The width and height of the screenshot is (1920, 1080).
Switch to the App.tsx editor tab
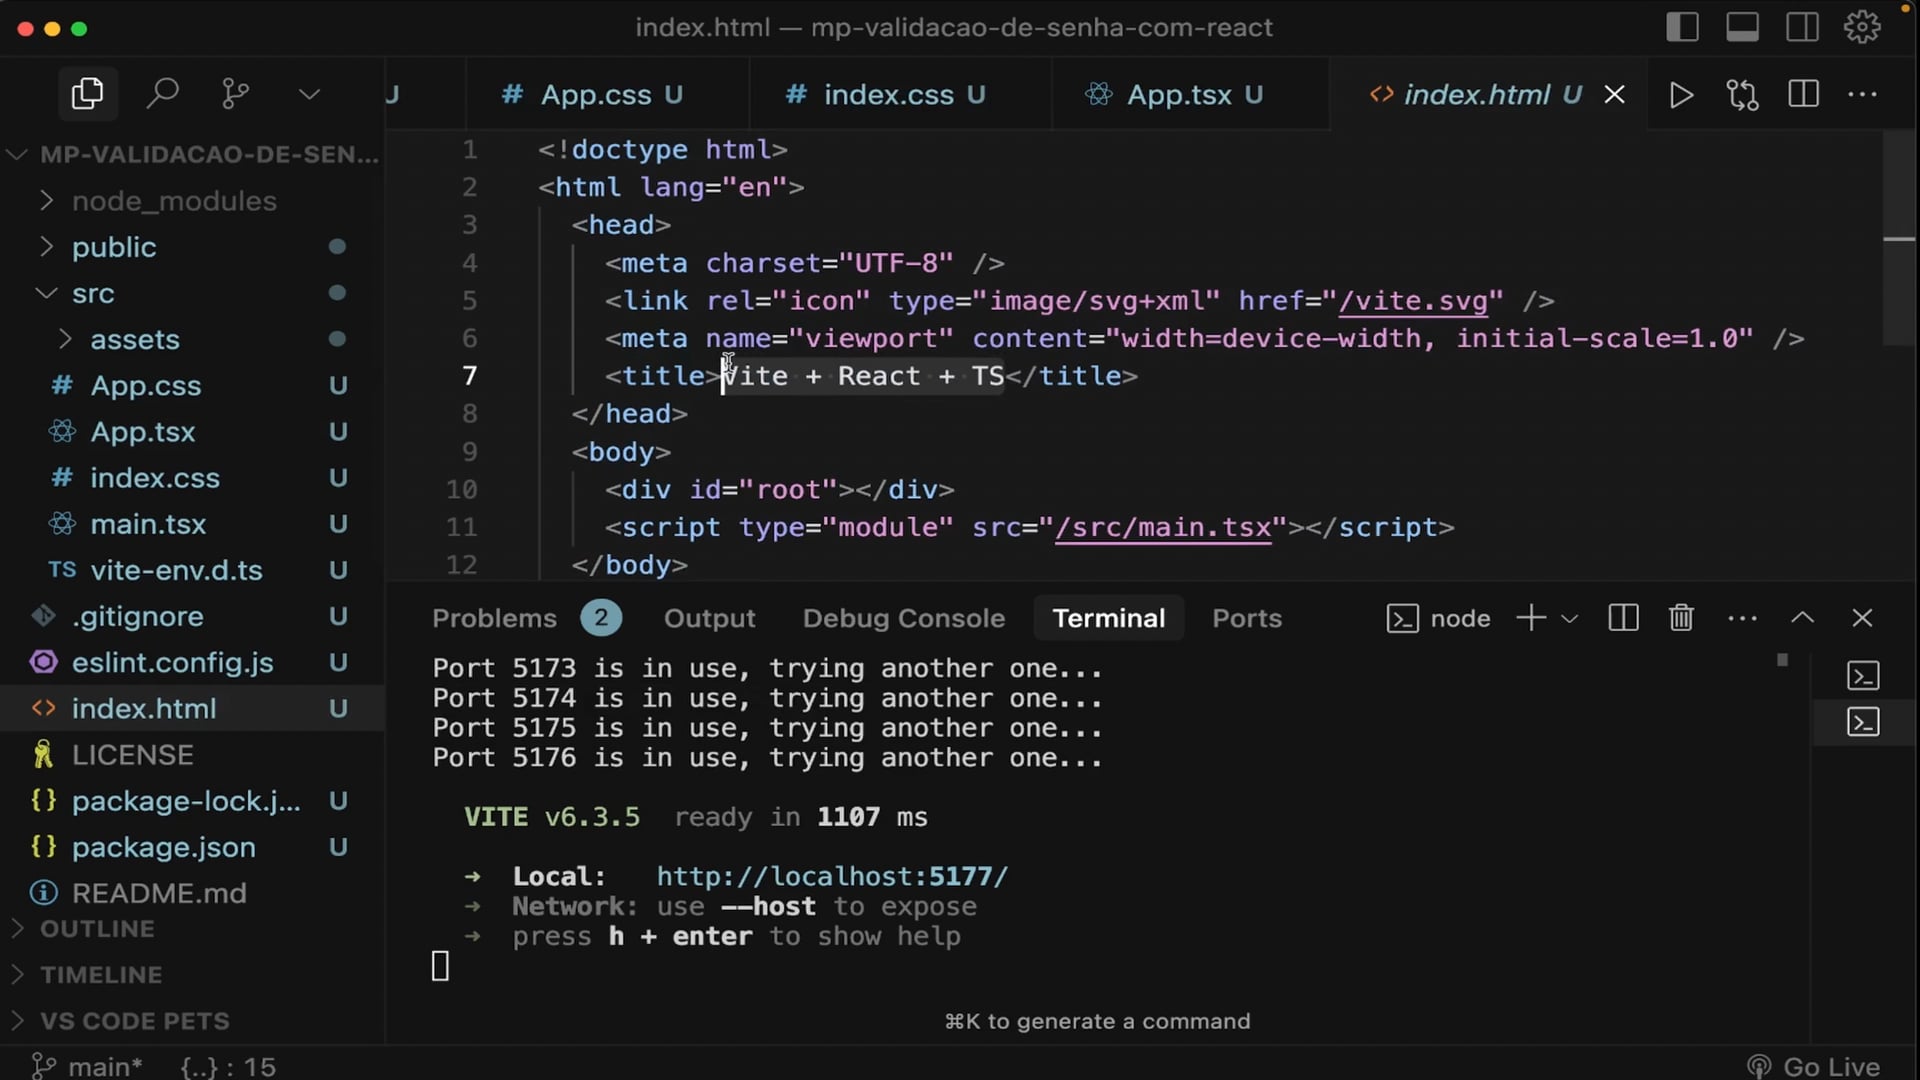coord(1179,95)
